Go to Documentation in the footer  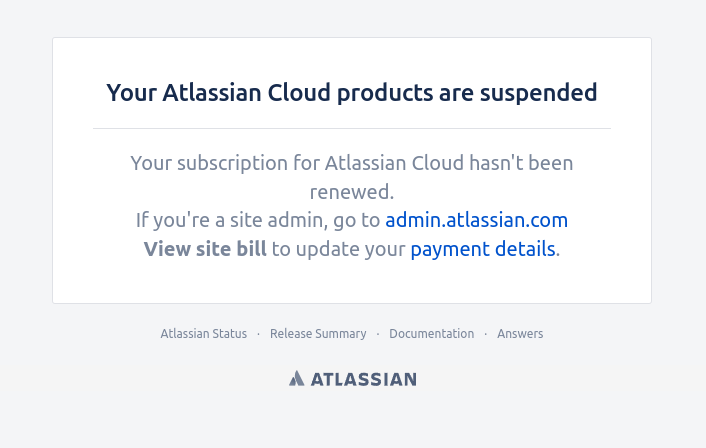(431, 334)
